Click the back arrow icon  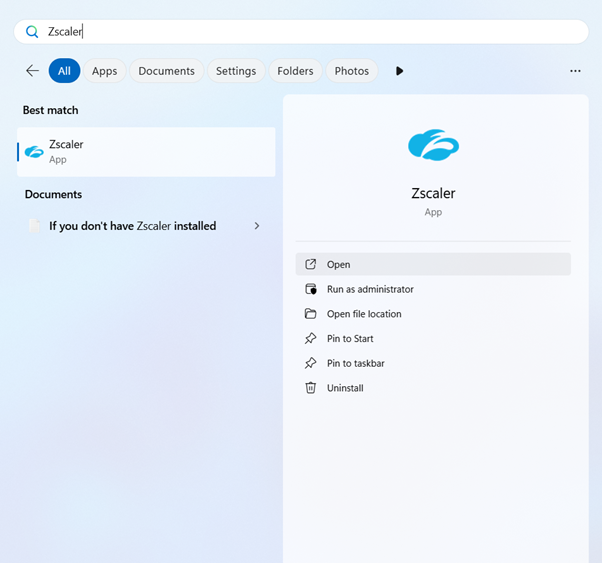tap(32, 71)
